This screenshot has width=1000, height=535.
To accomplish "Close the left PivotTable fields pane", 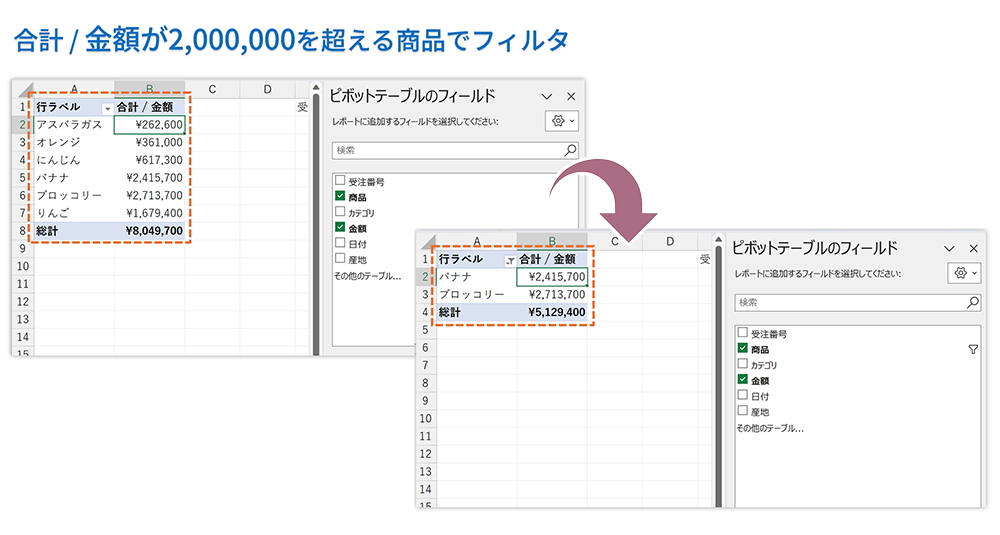I will coord(571,96).
